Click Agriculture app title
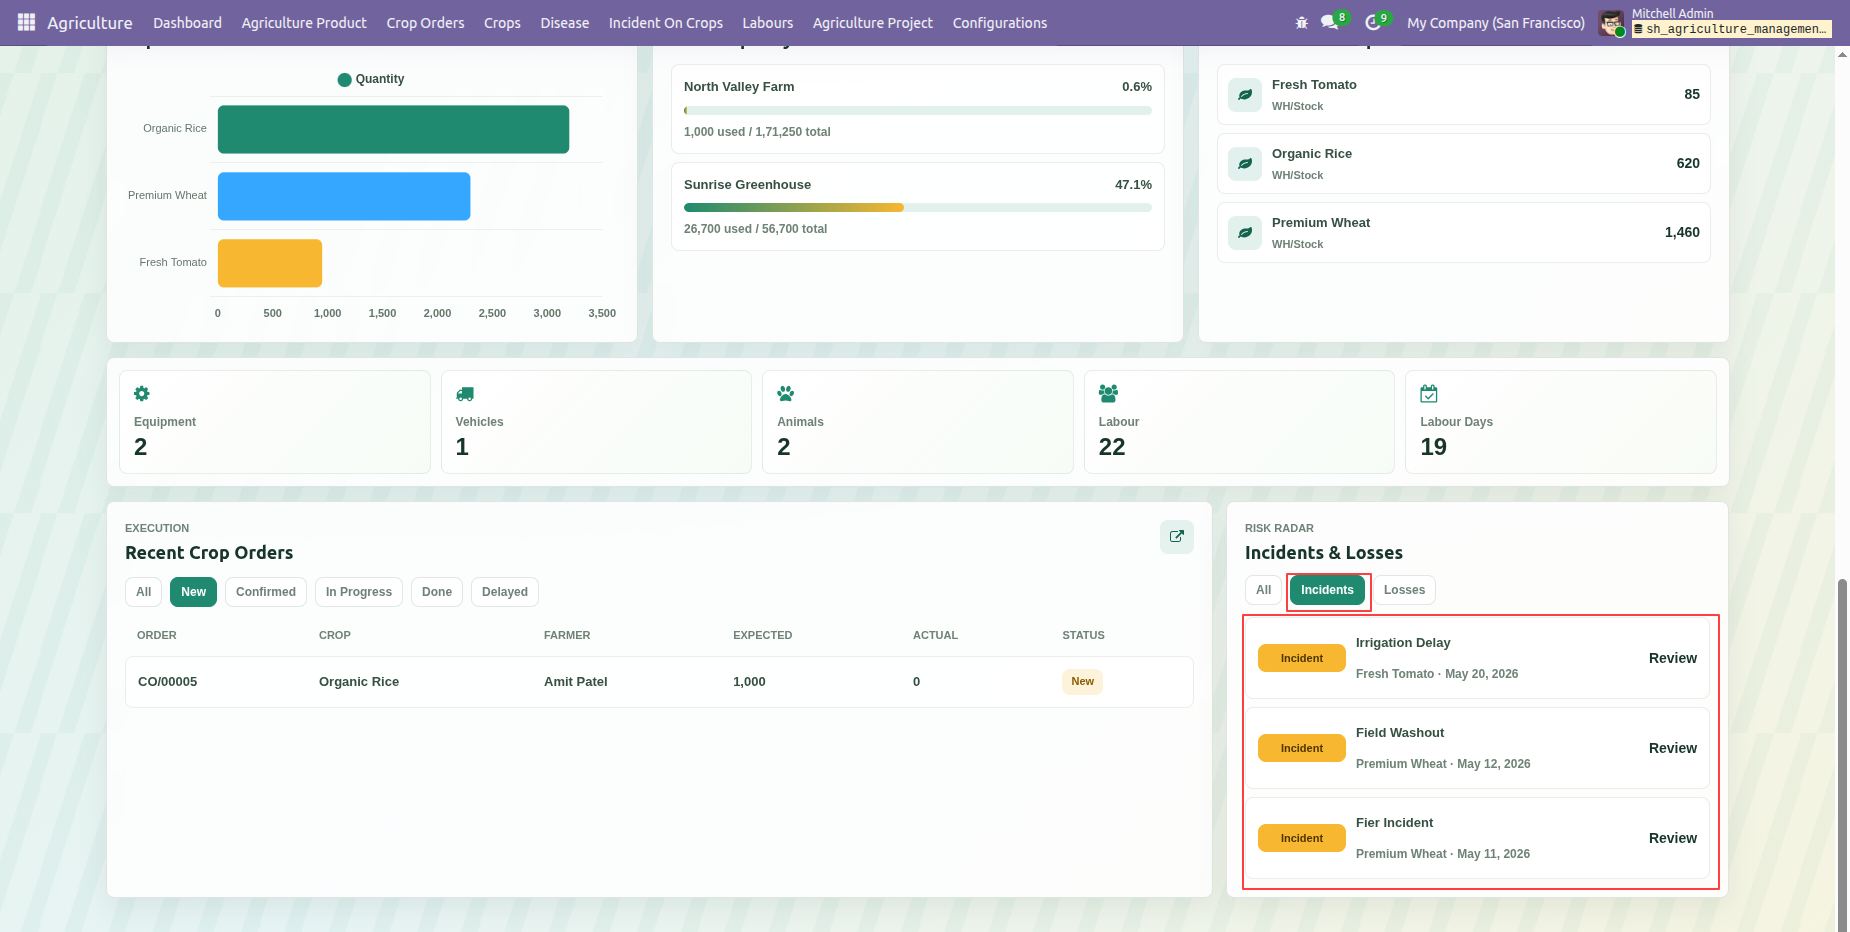Screen dimensions: 1850x932 90,22
